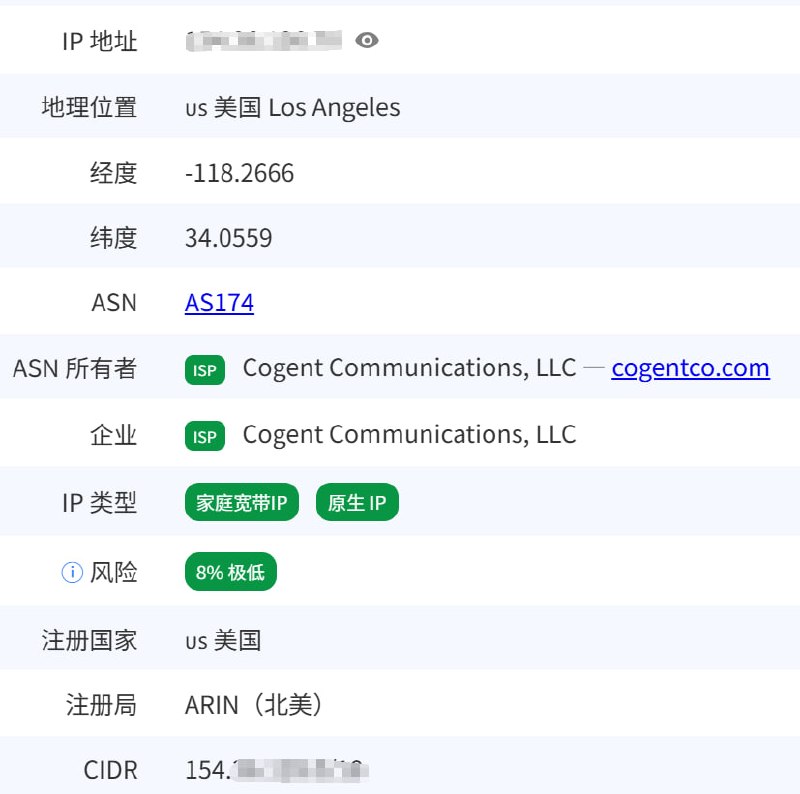This screenshot has height=794, width=800.
Task: Reveal the hidden IP address with eye icon
Action: [366, 40]
